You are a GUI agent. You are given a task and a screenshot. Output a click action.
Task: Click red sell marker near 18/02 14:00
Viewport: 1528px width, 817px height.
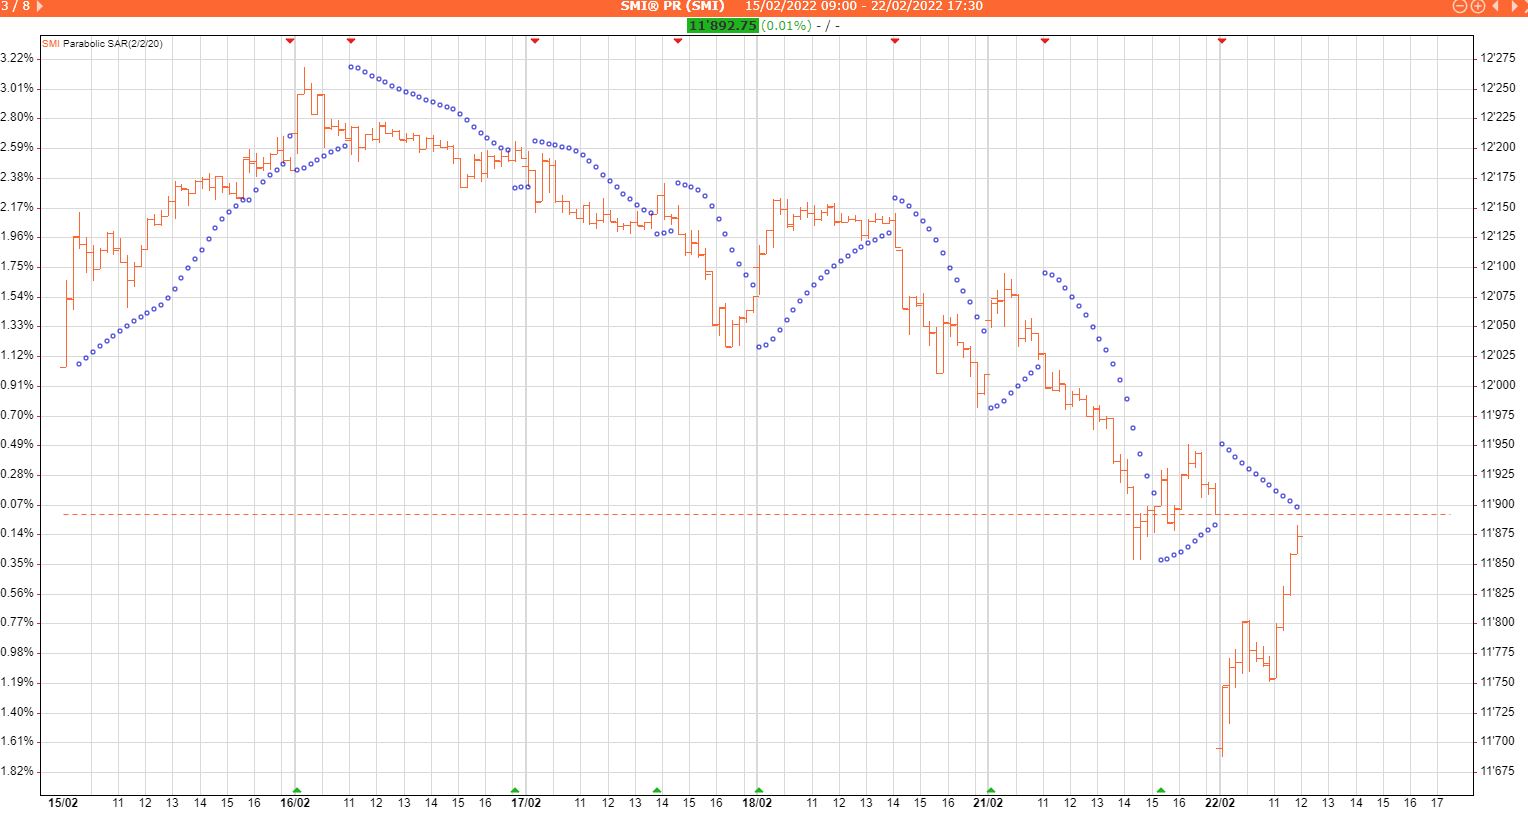point(895,40)
